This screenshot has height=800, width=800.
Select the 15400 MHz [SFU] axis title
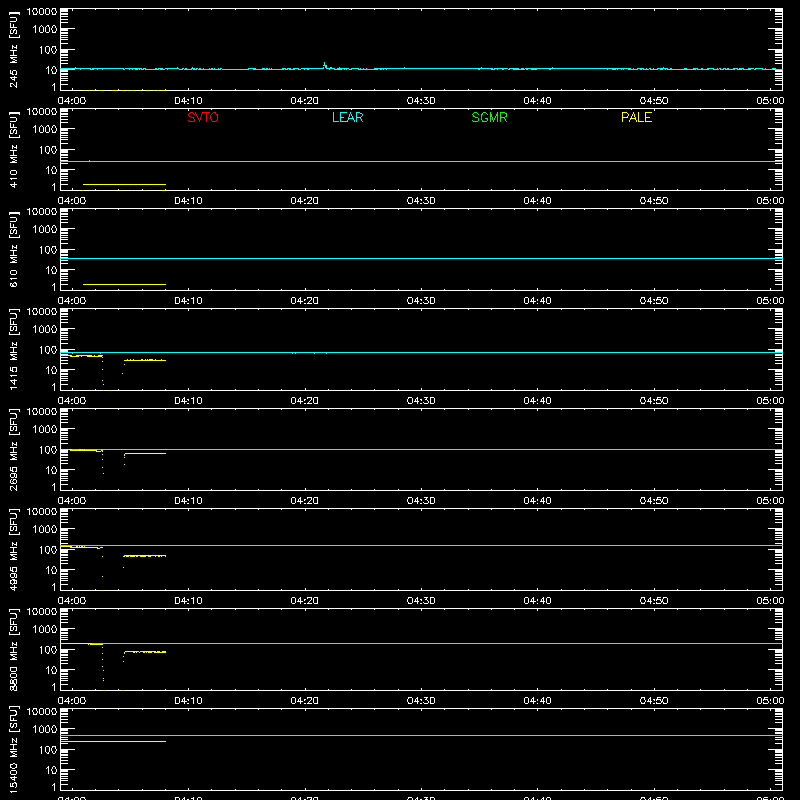[14, 749]
